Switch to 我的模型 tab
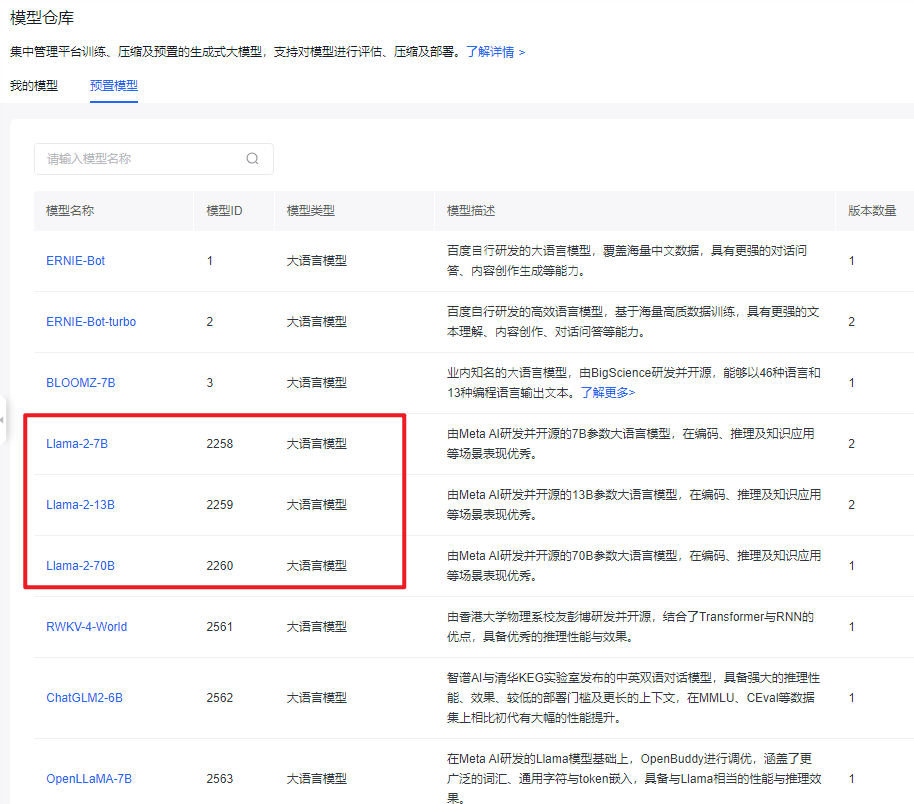Image resolution: width=914 pixels, height=804 pixels. [x=34, y=86]
